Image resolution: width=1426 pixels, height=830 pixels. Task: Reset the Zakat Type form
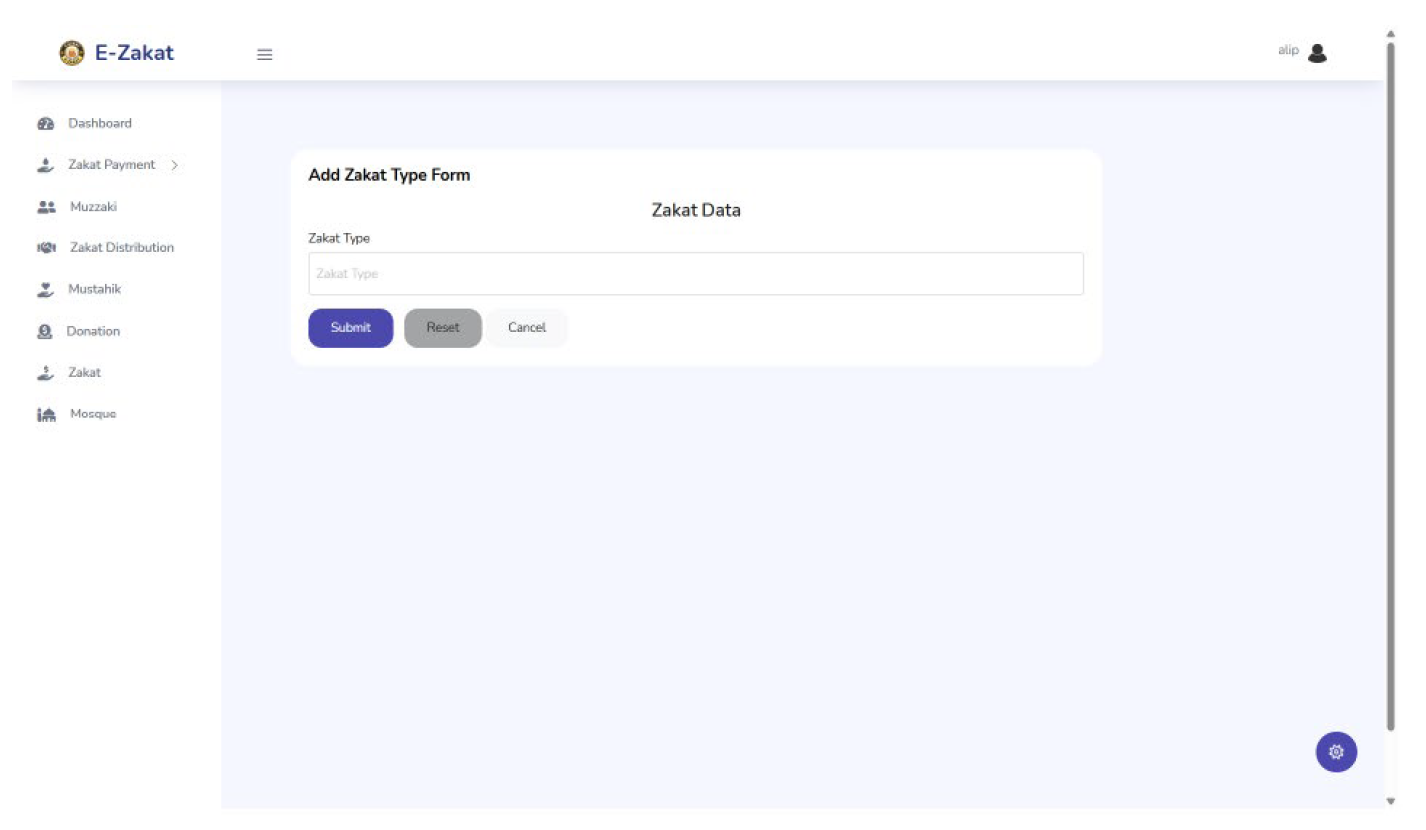pyautogui.click(x=442, y=327)
